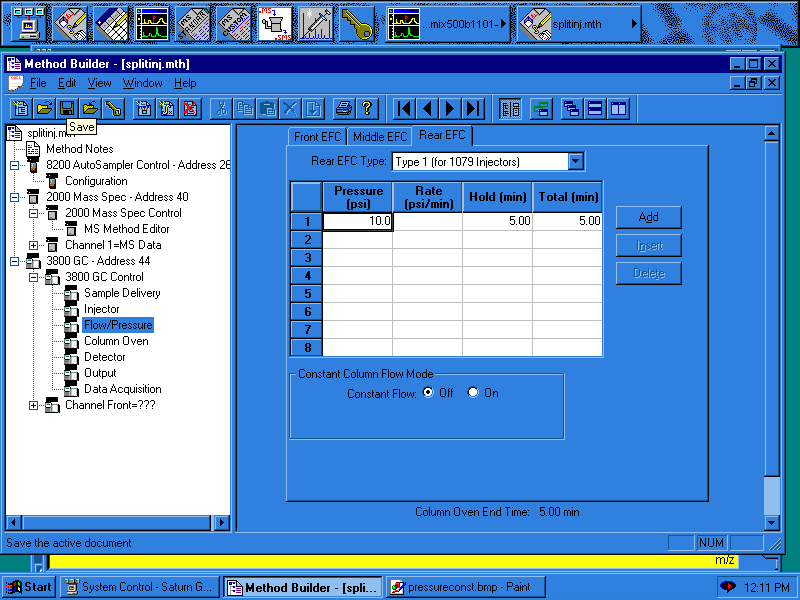The height and width of the screenshot is (600, 800).
Task: Click the tree pane horizontal scrollbar right arrow
Action: pos(221,522)
